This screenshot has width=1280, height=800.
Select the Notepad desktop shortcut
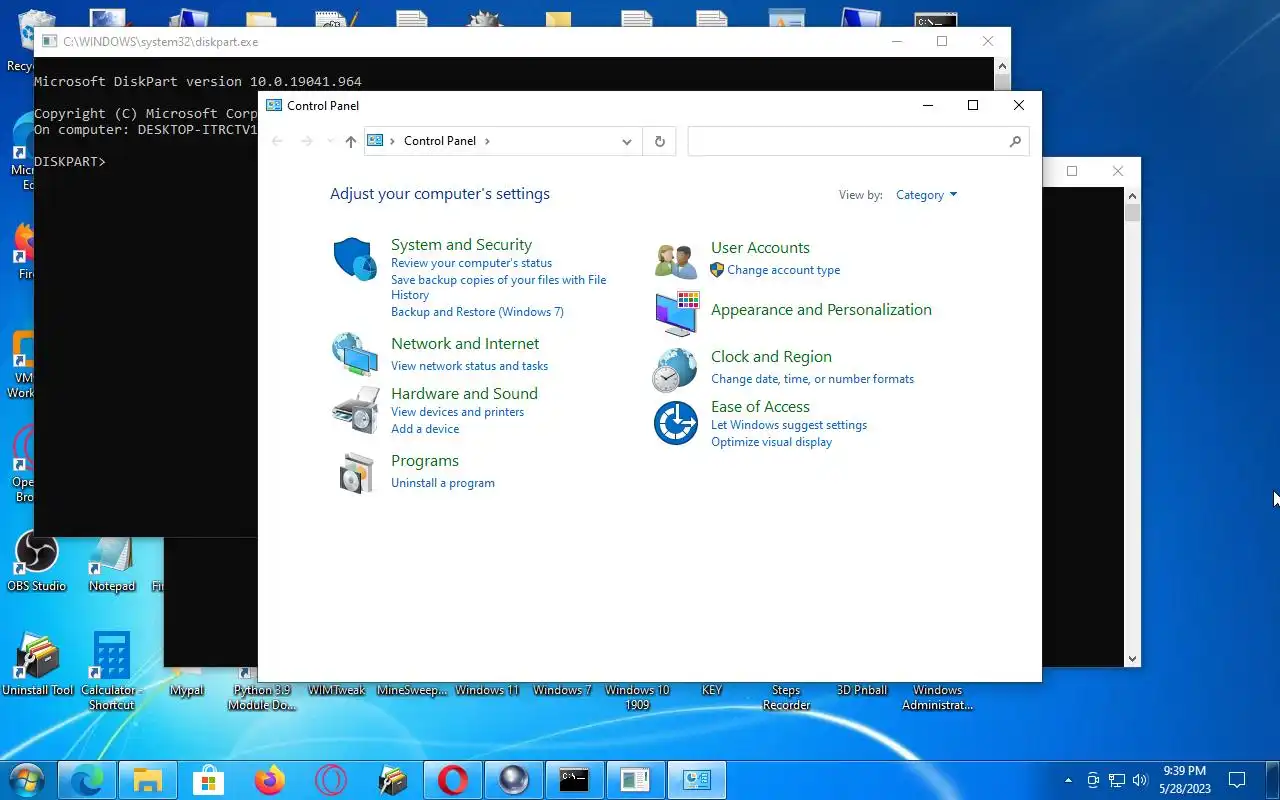coord(112,562)
